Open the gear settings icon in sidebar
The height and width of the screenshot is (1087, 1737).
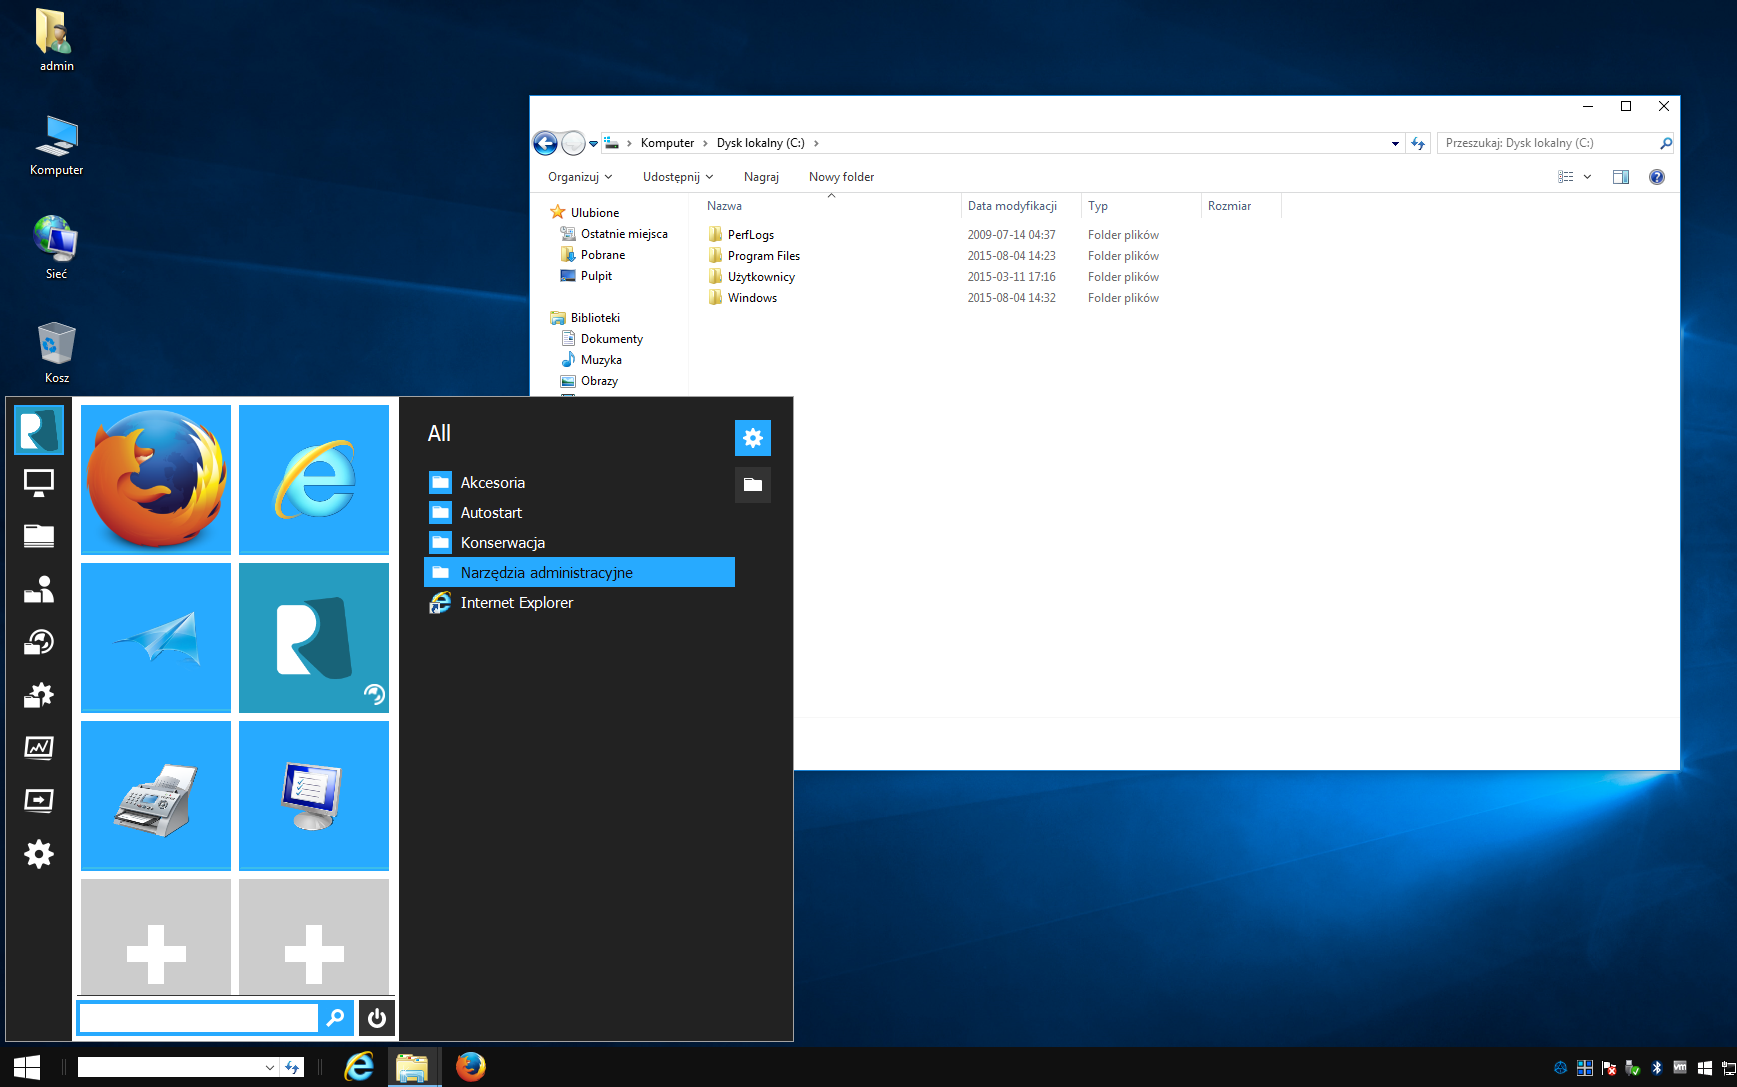click(x=39, y=854)
